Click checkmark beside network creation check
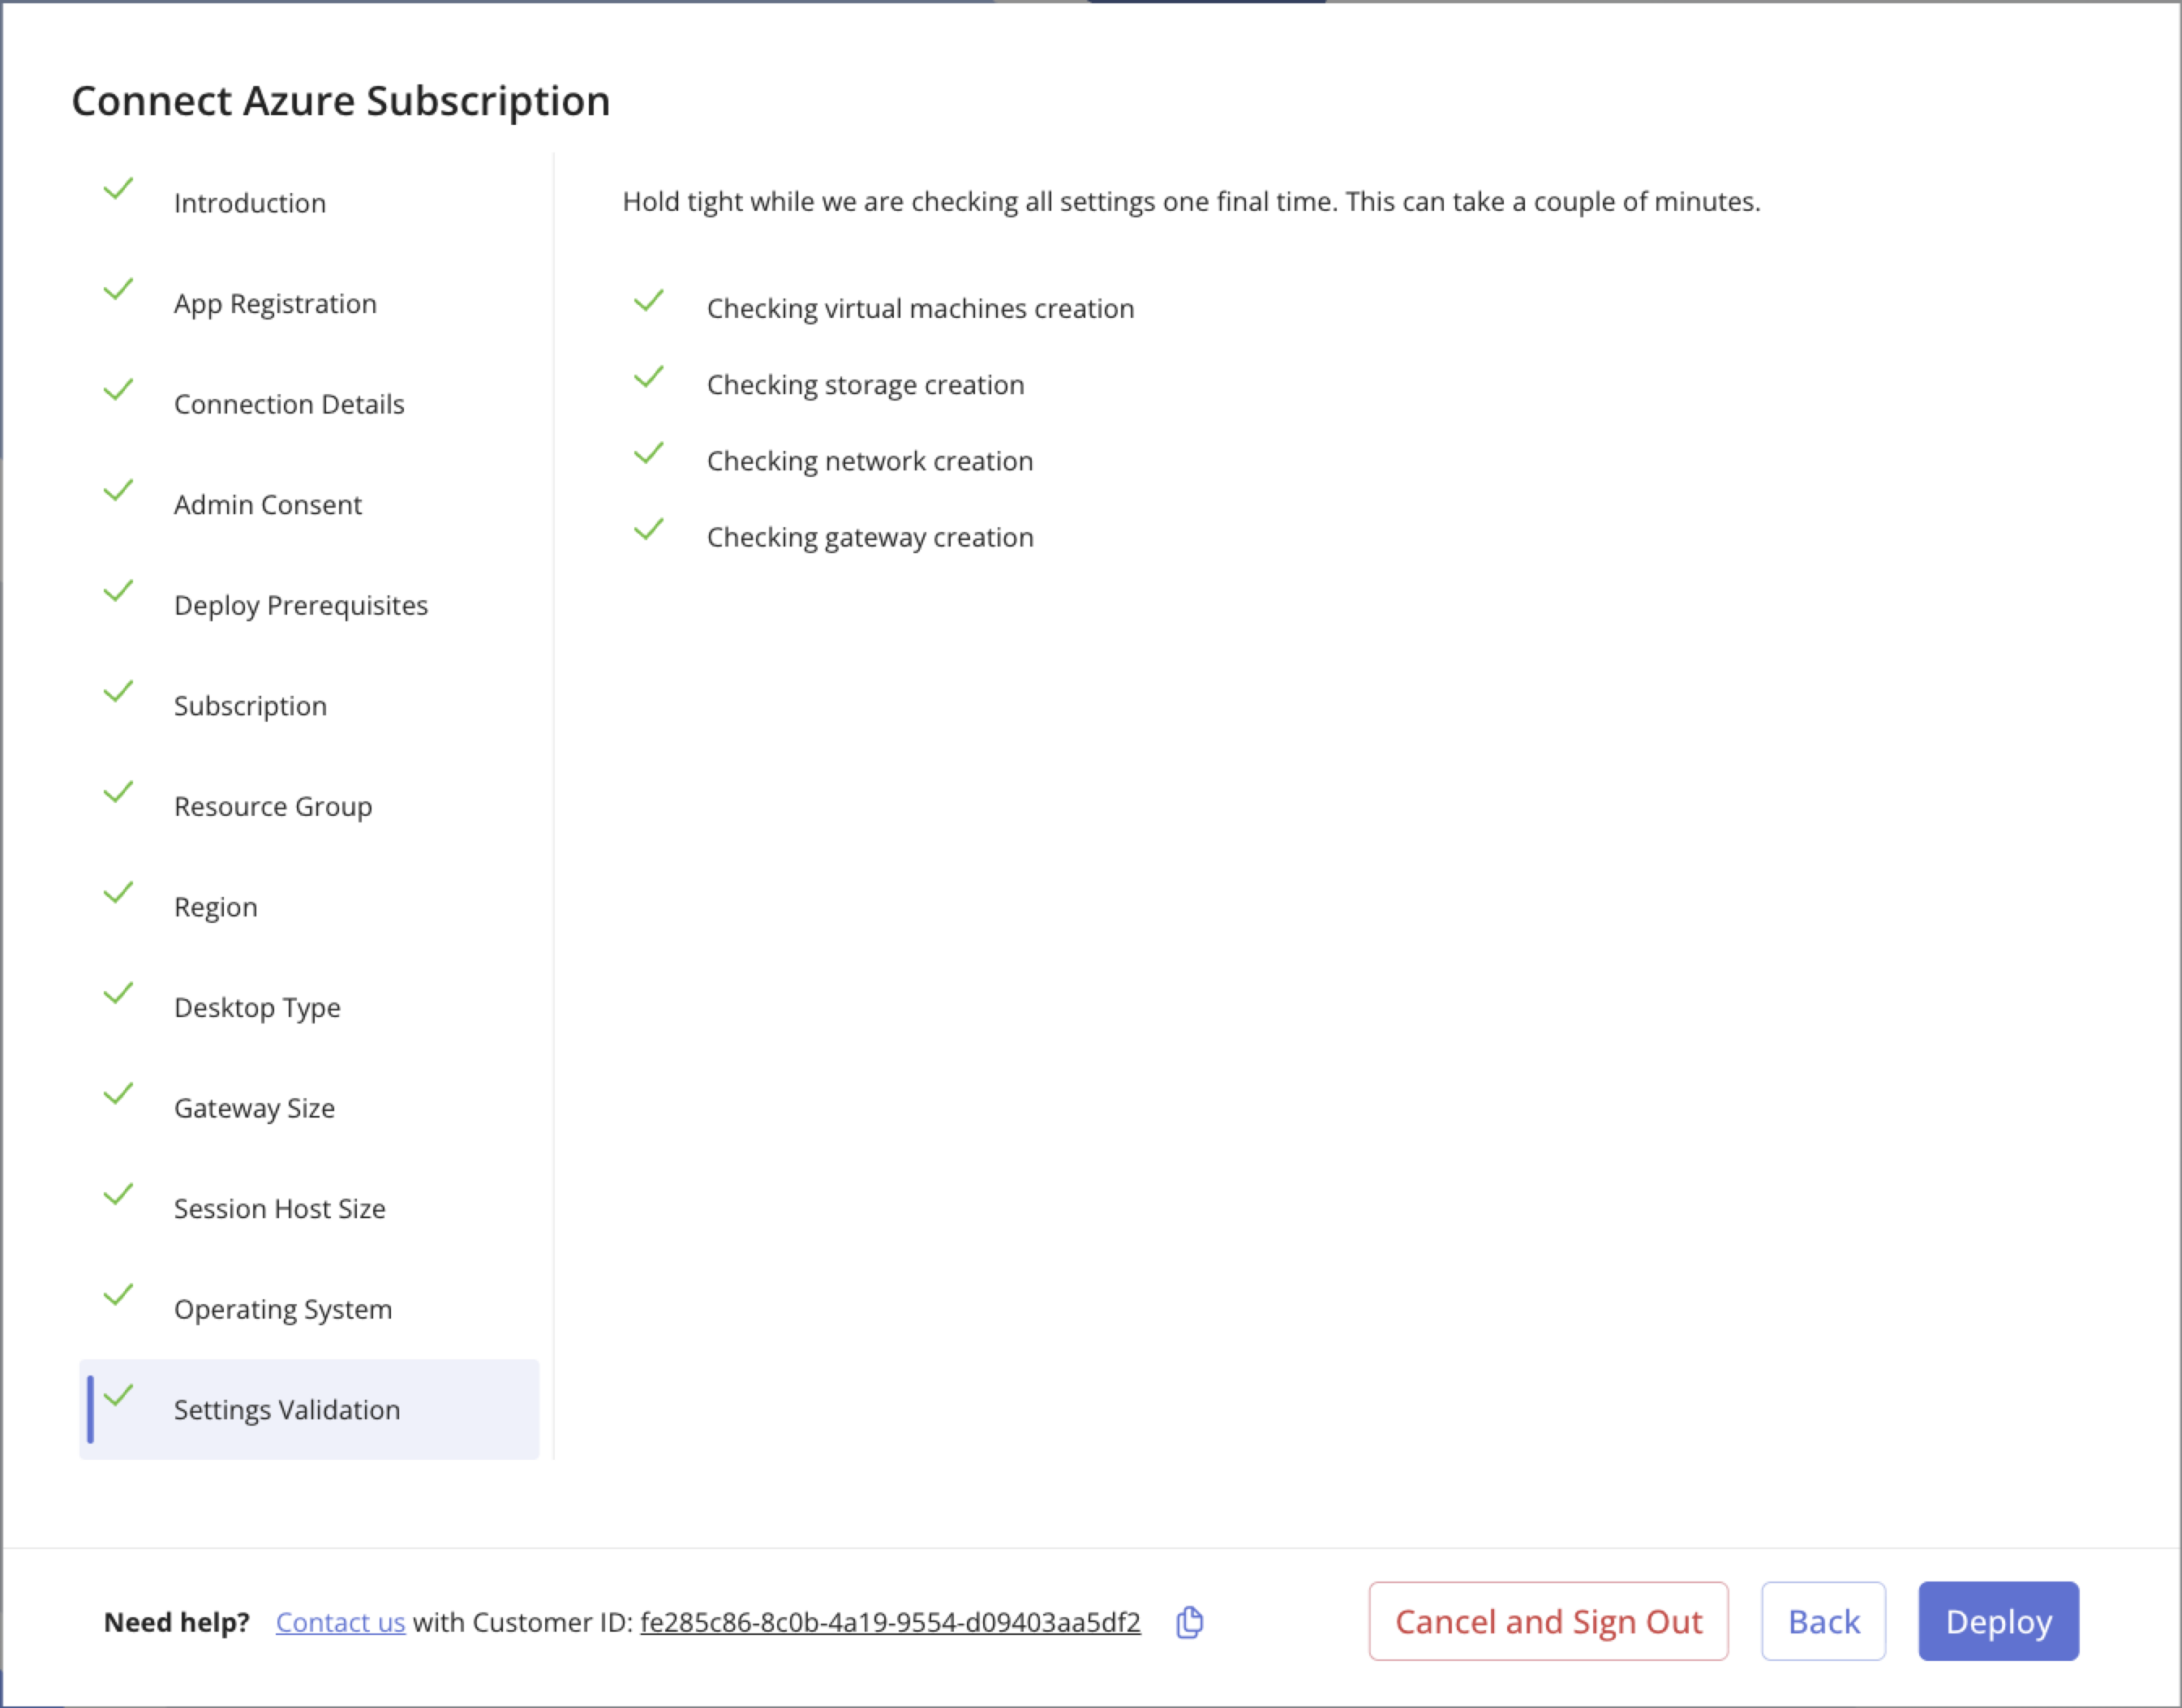This screenshot has height=1708, width=2182. [x=649, y=453]
